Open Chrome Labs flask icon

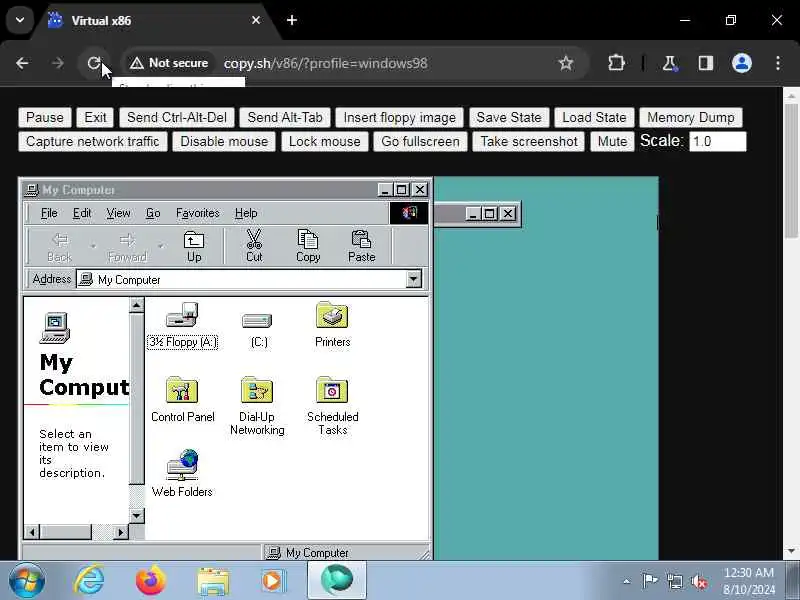tap(669, 63)
